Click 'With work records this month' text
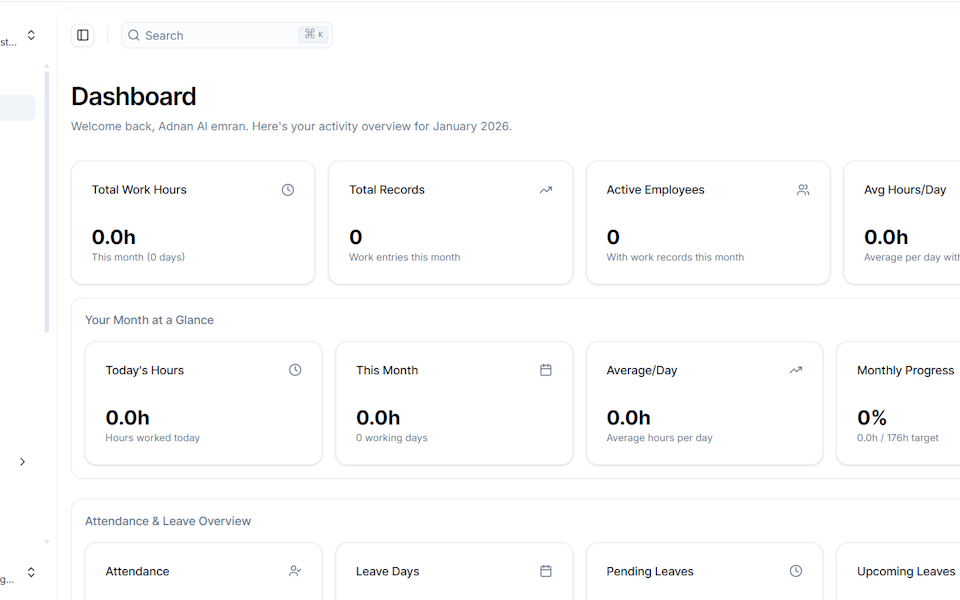 click(x=675, y=257)
